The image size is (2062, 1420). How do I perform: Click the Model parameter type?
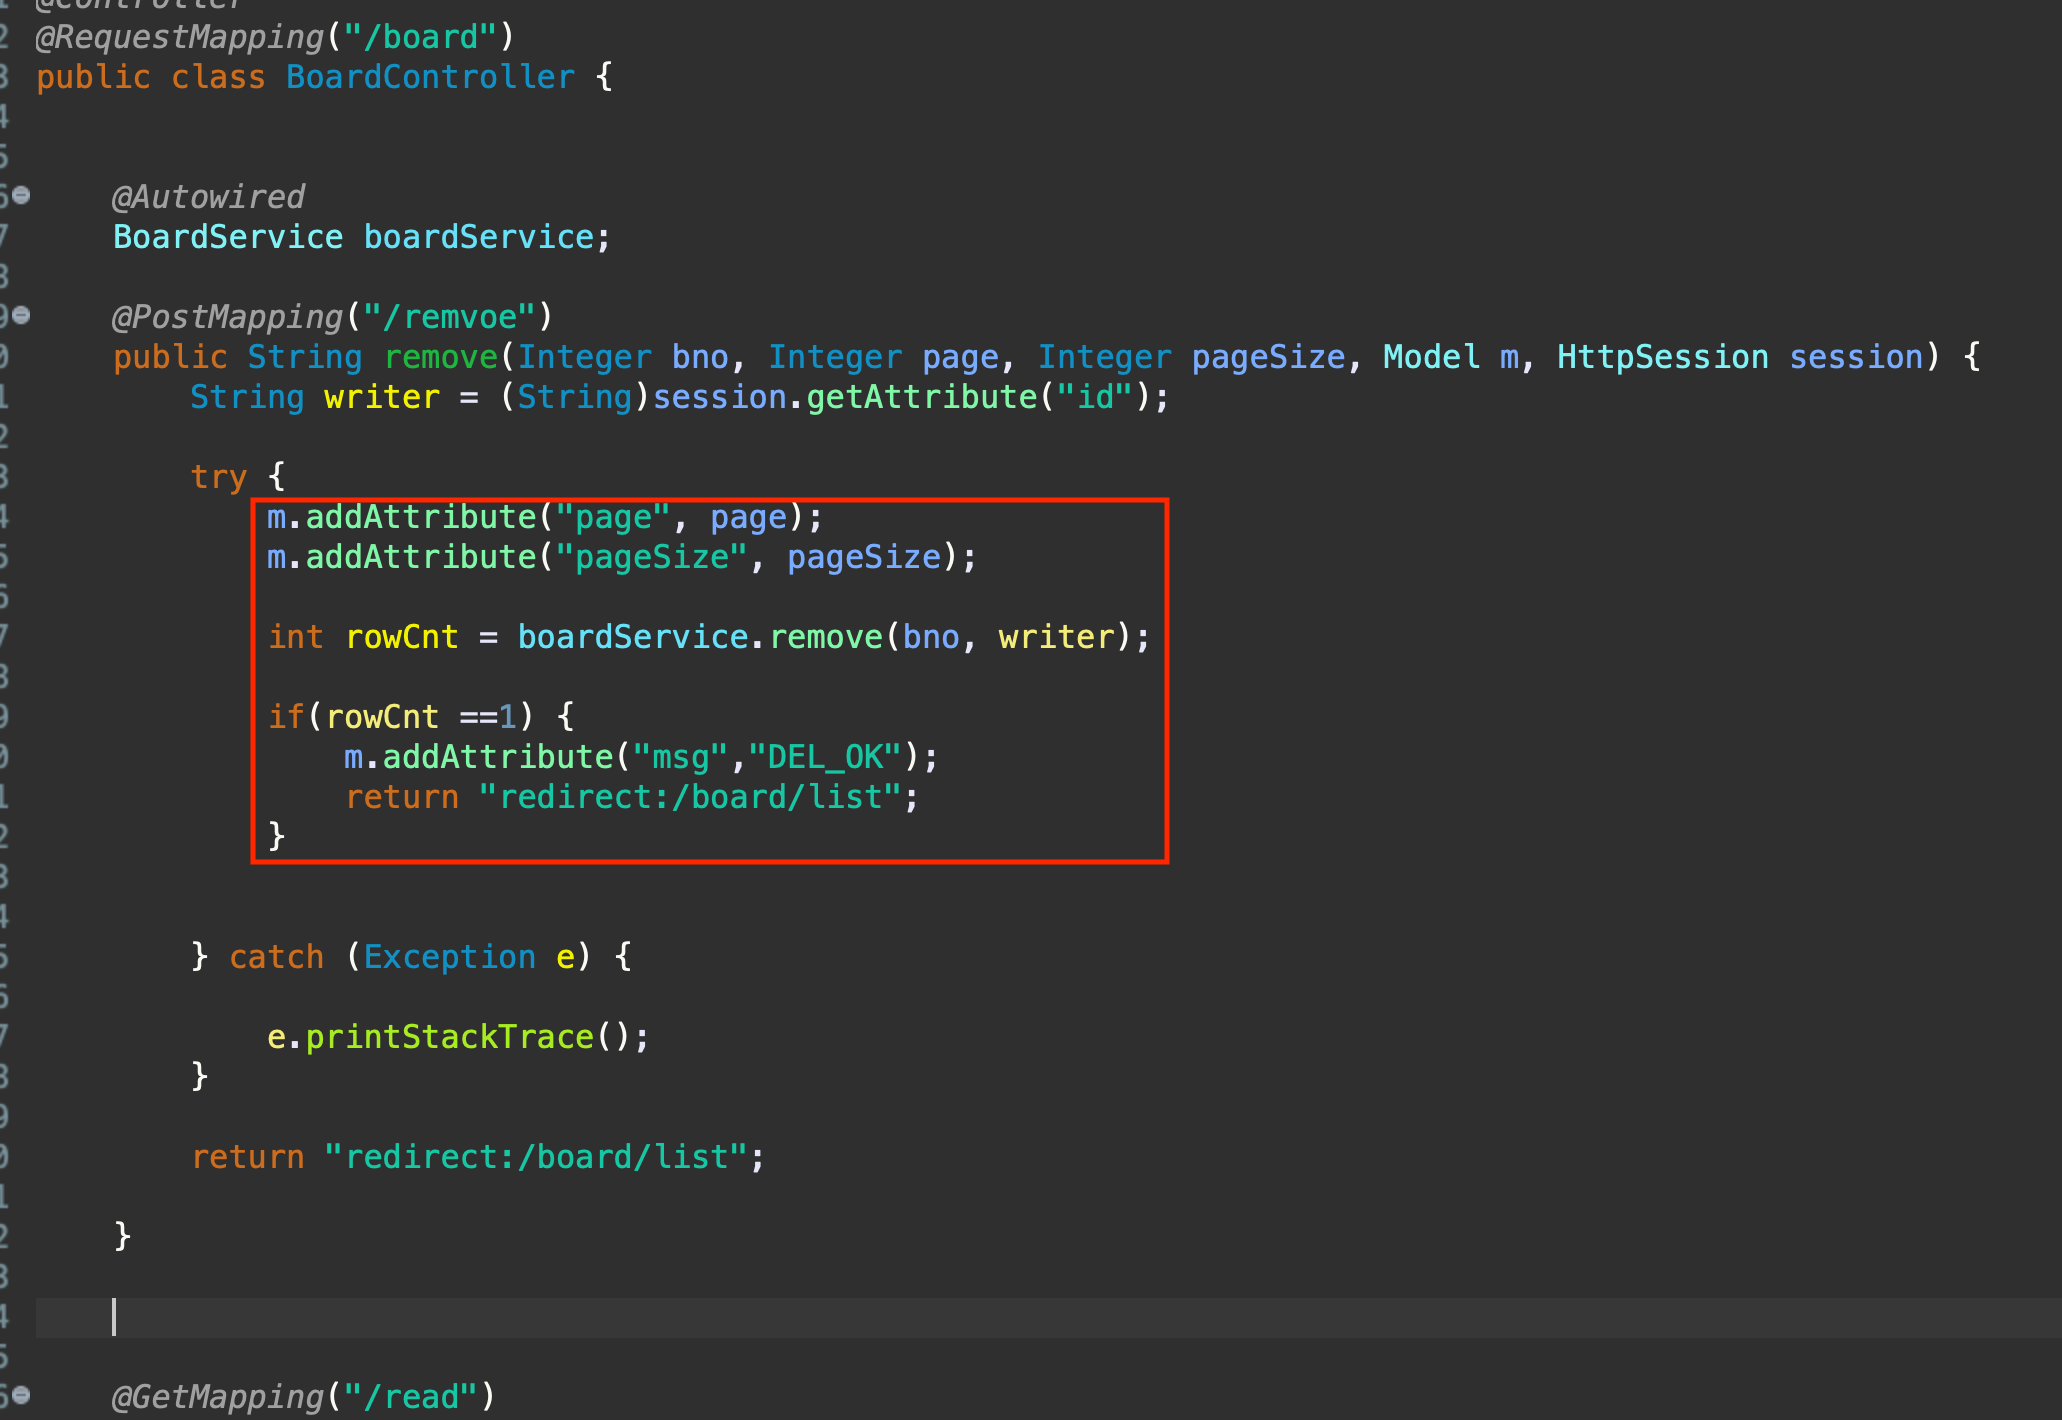(1431, 357)
